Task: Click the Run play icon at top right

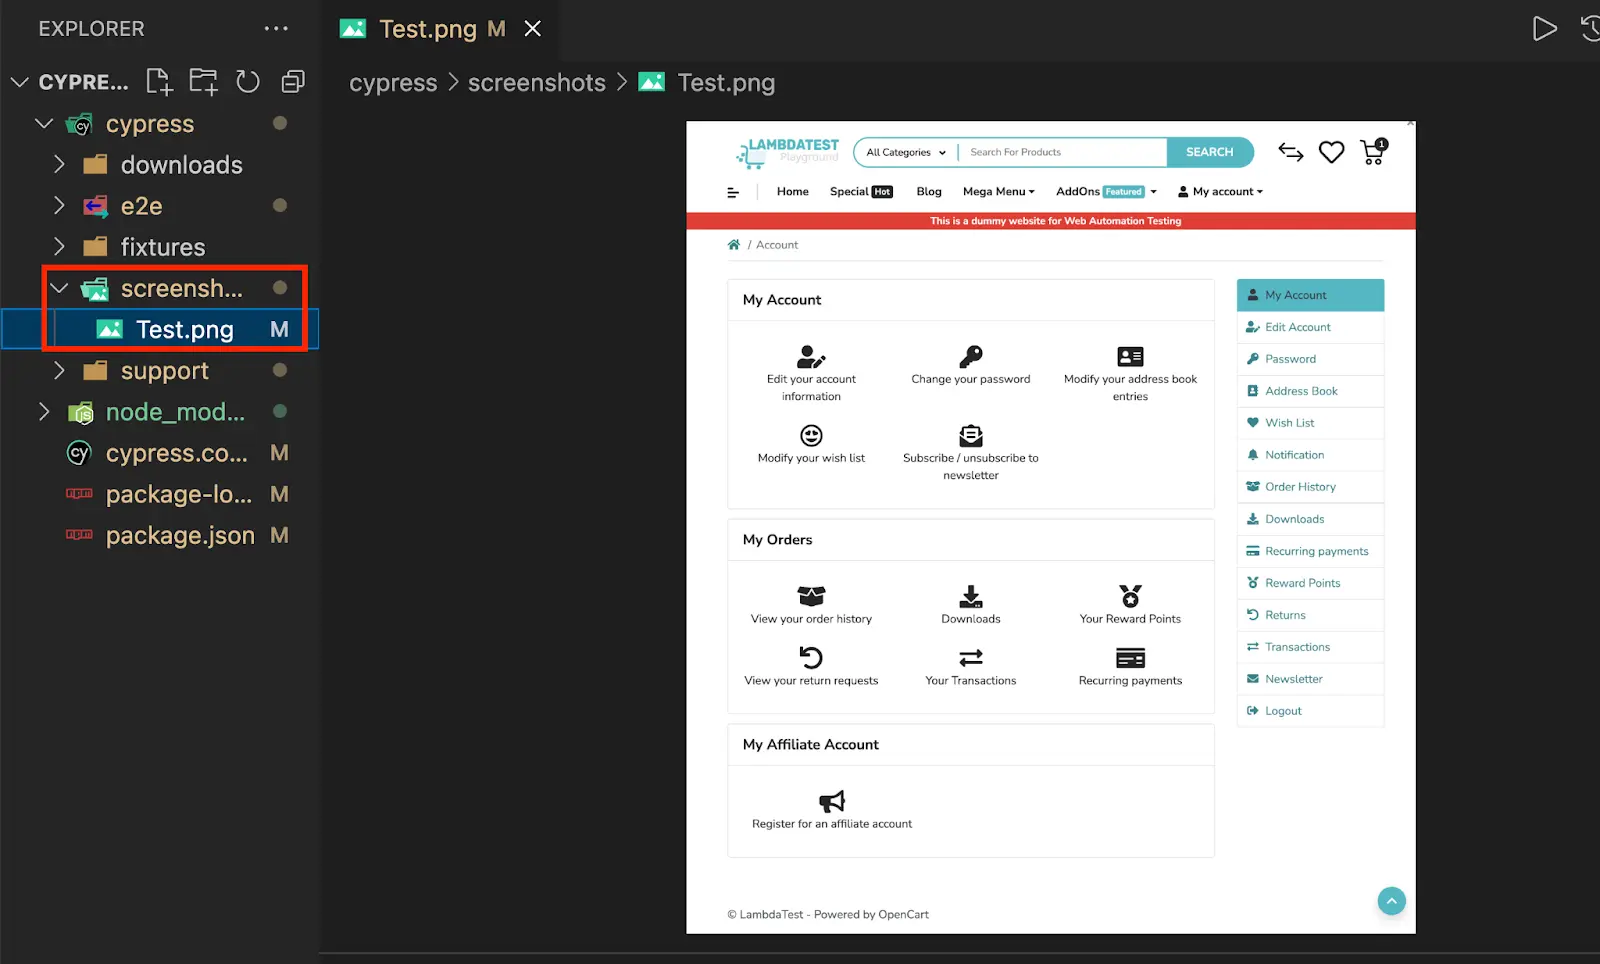Action: [1544, 29]
